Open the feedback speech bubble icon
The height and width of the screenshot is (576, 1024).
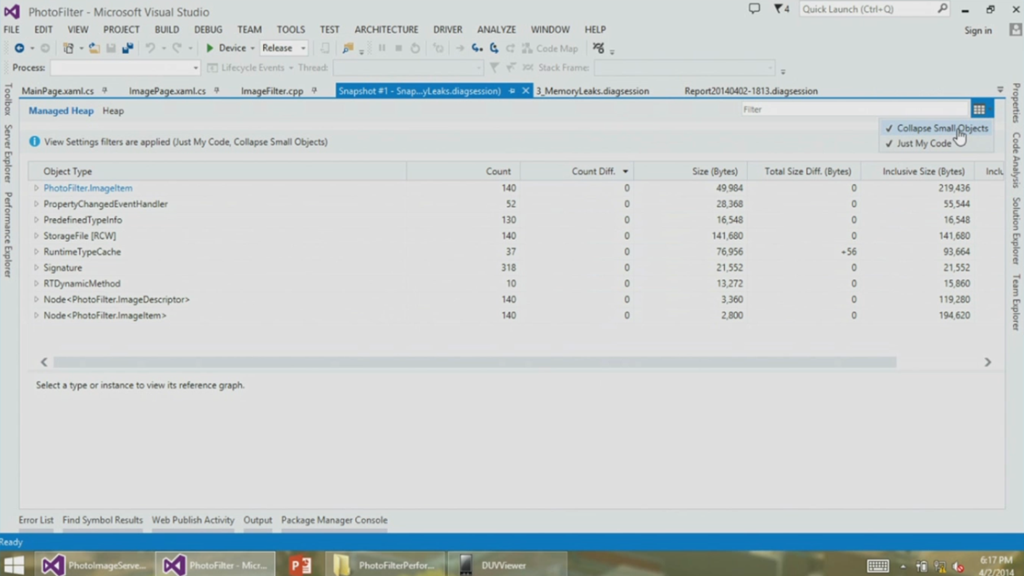(x=754, y=9)
